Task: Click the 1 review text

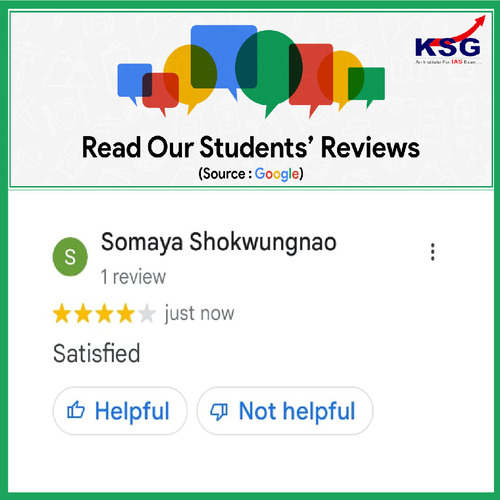Action: coord(133,277)
